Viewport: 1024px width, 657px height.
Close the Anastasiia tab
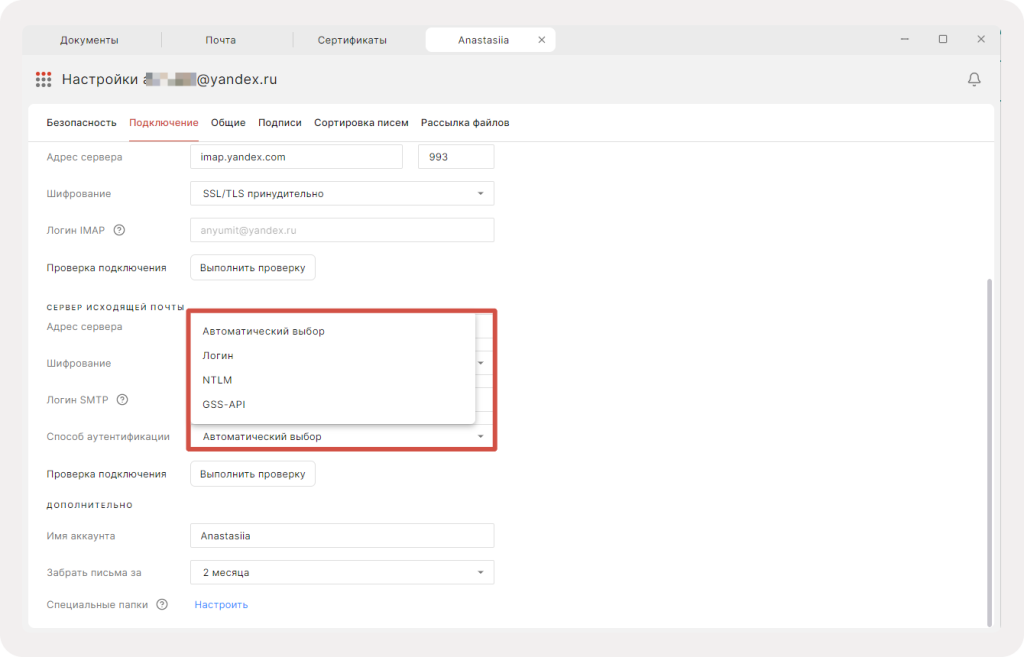click(541, 40)
